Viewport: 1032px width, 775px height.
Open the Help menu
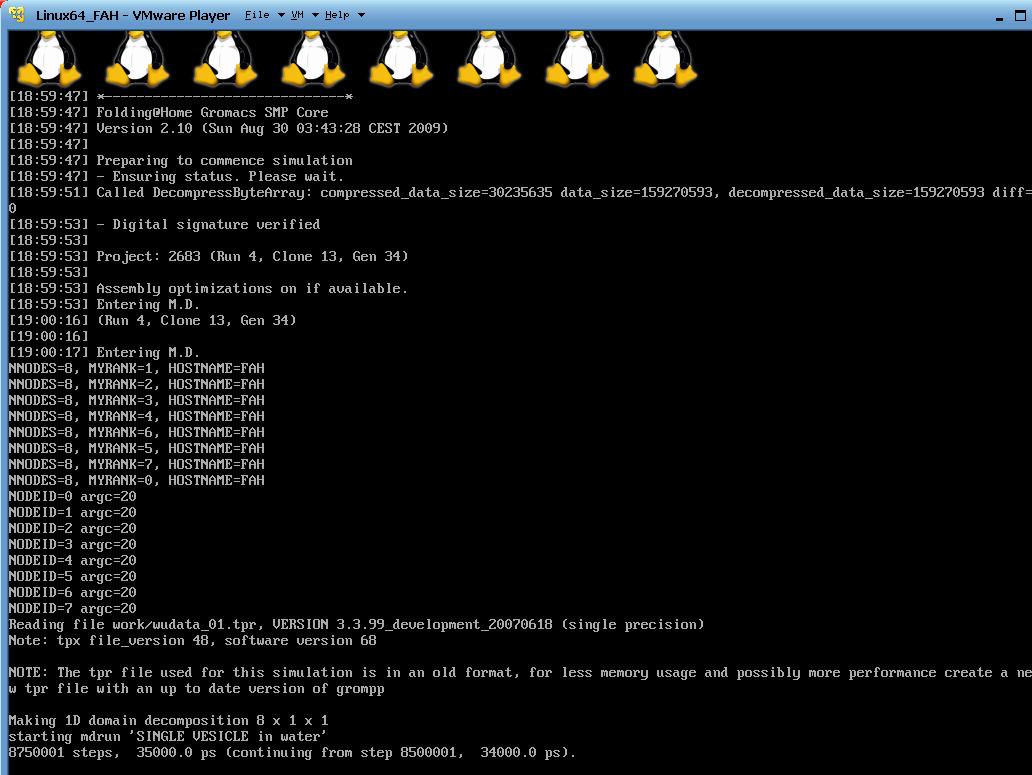pos(337,14)
